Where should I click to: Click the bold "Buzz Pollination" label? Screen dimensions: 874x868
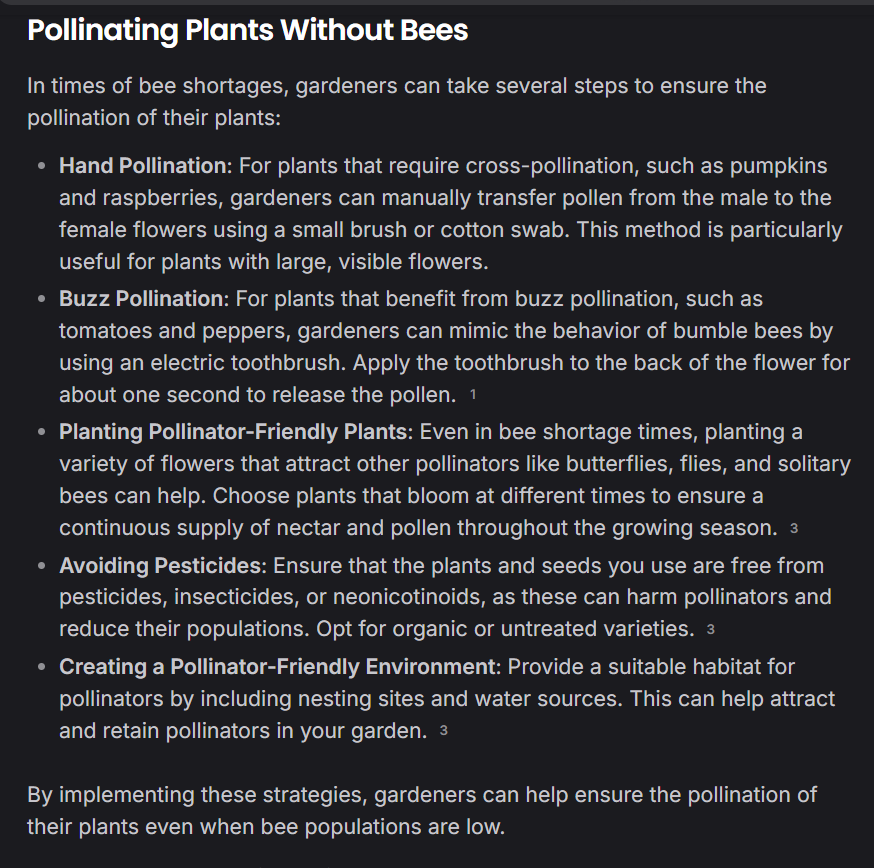pos(141,299)
